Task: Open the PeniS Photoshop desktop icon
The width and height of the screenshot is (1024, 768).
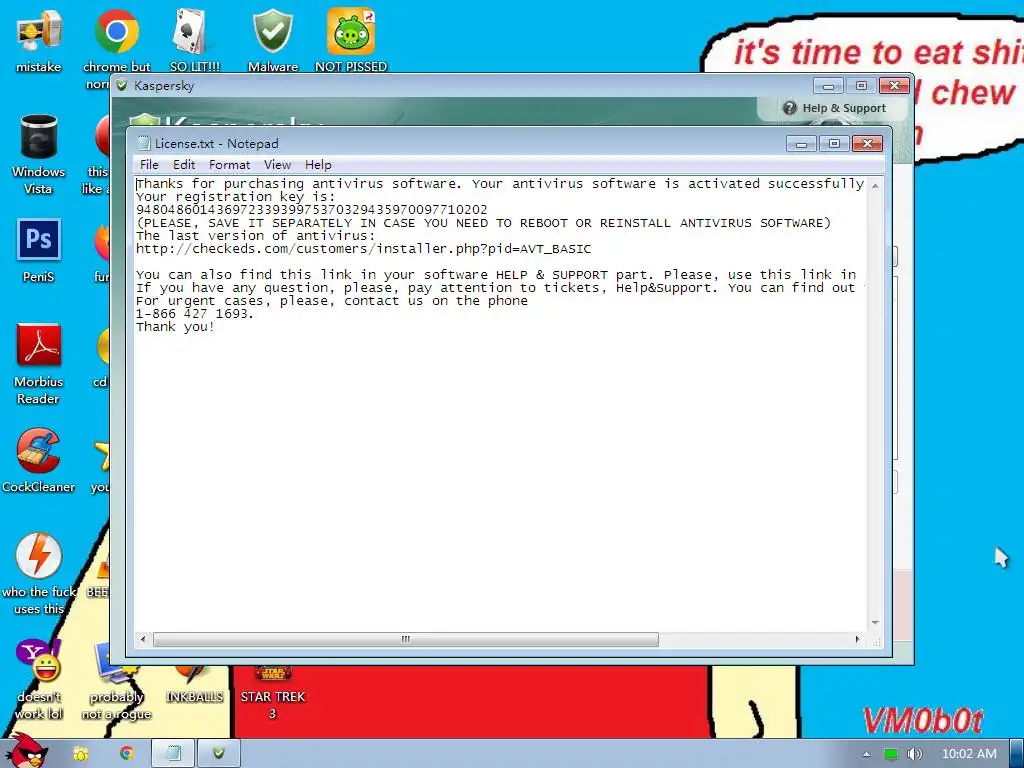Action: [x=39, y=251]
